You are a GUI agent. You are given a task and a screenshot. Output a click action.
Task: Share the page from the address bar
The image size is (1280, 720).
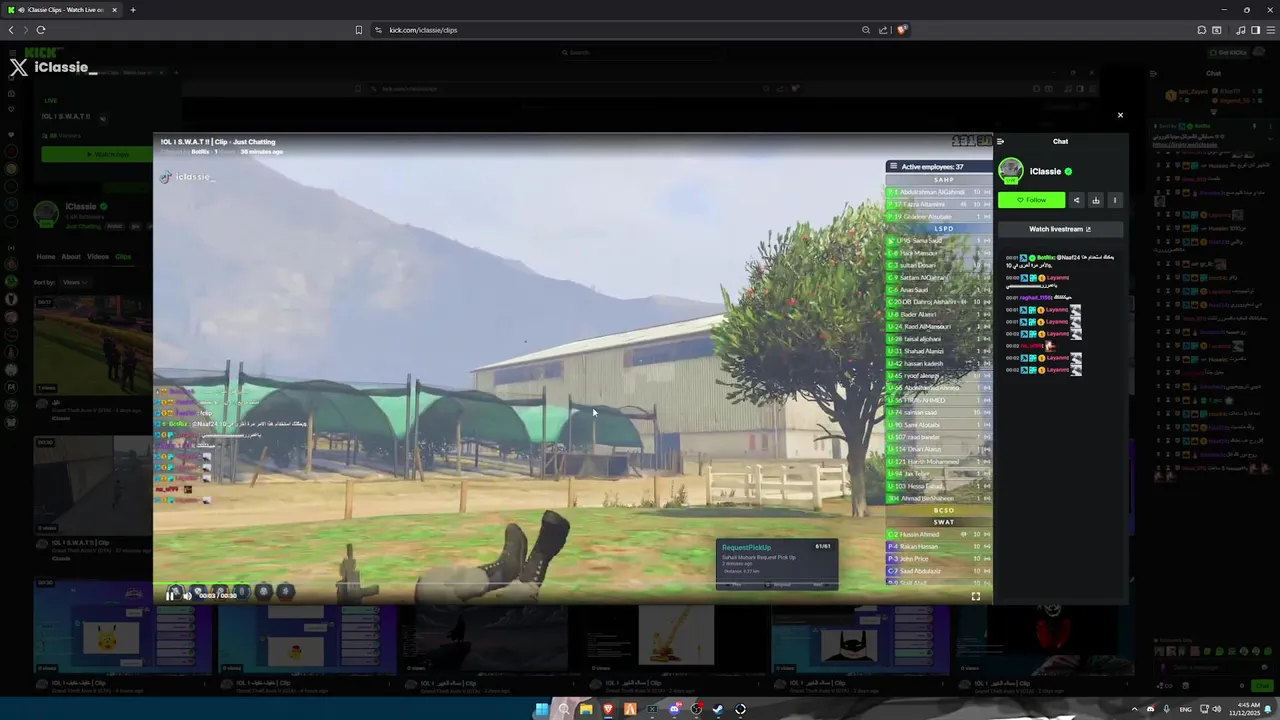click(x=883, y=30)
